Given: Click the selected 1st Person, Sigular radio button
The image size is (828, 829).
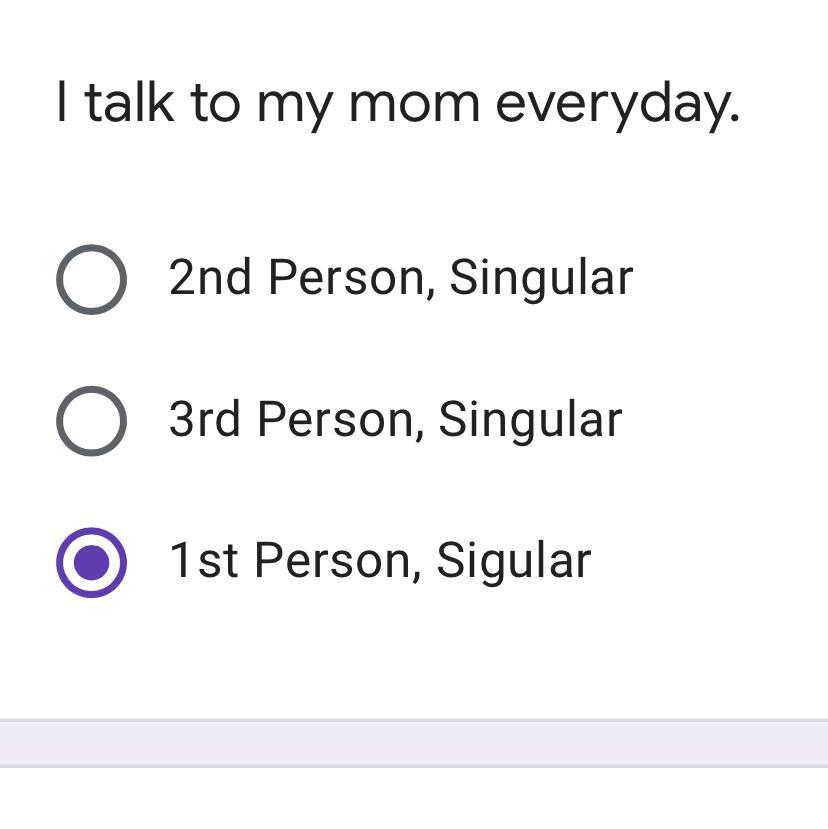Looking at the screenshot, I should 91,562.
